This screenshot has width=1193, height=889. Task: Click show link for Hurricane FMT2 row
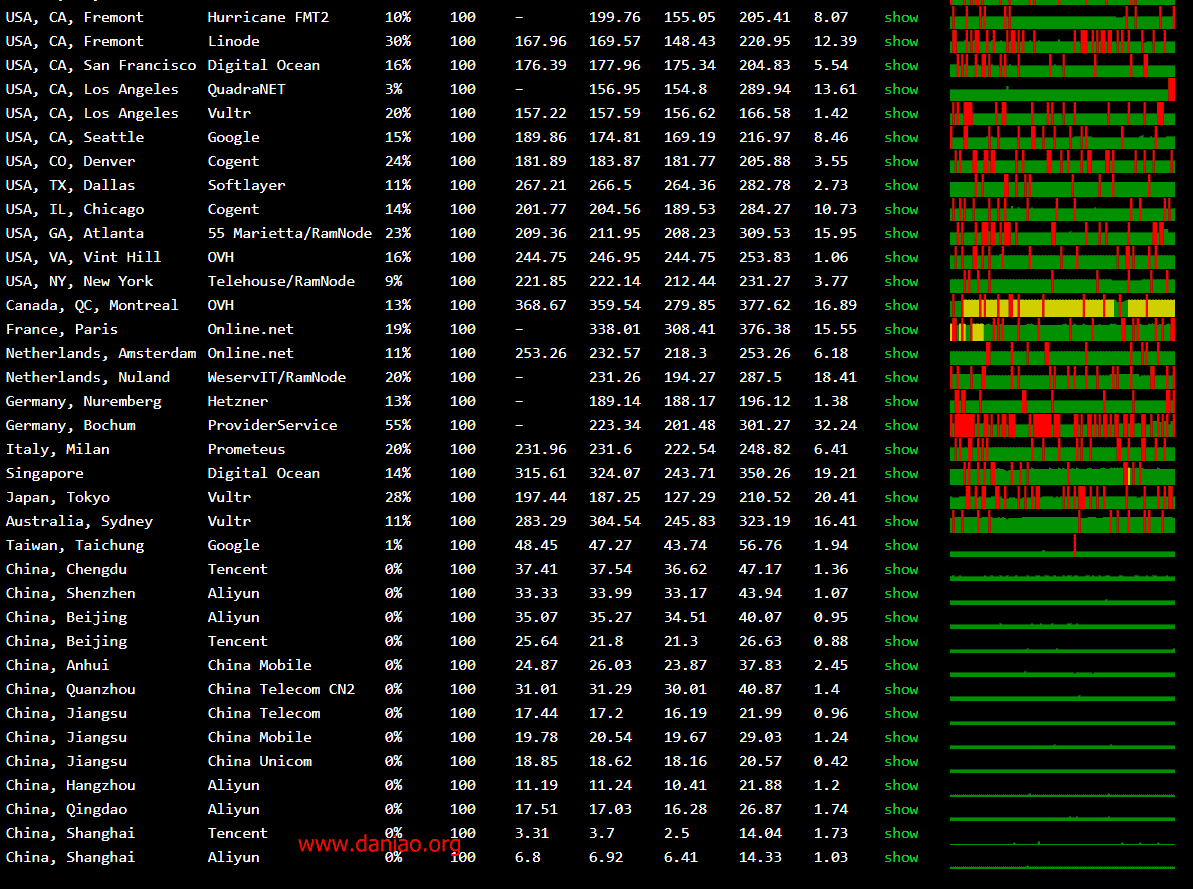pyautogui.click(x=901, y=17)
